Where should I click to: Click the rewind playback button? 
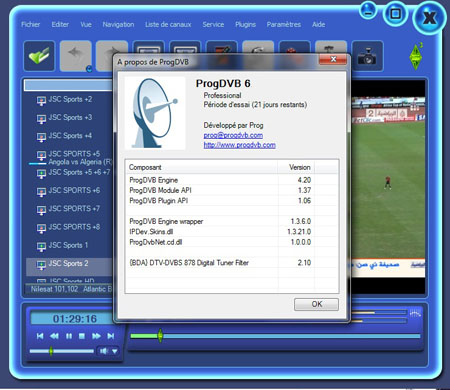(54, 336)
